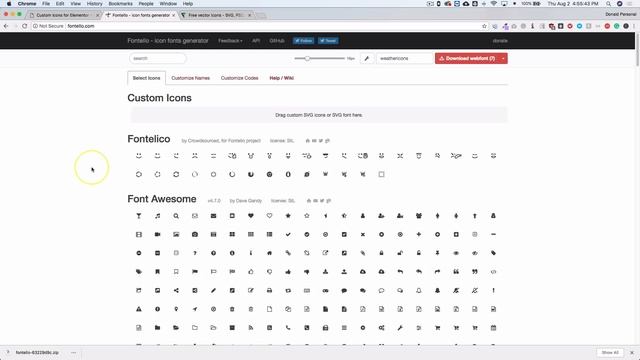Bookmark this page with the star icon
The height and width of the screenshot is (360, 640).
coord(484,26)
